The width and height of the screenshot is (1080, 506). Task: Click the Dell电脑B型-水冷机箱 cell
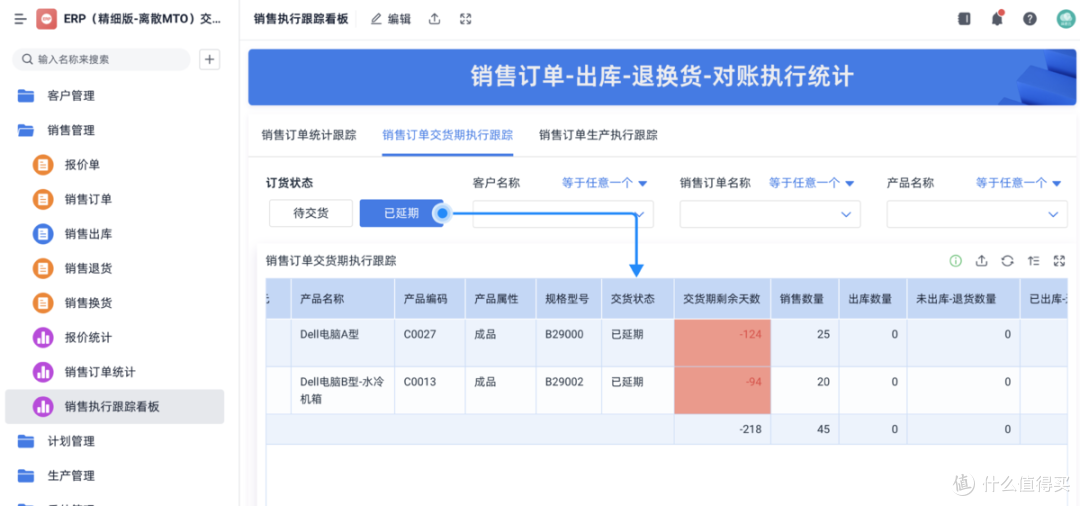click(343, 390)
